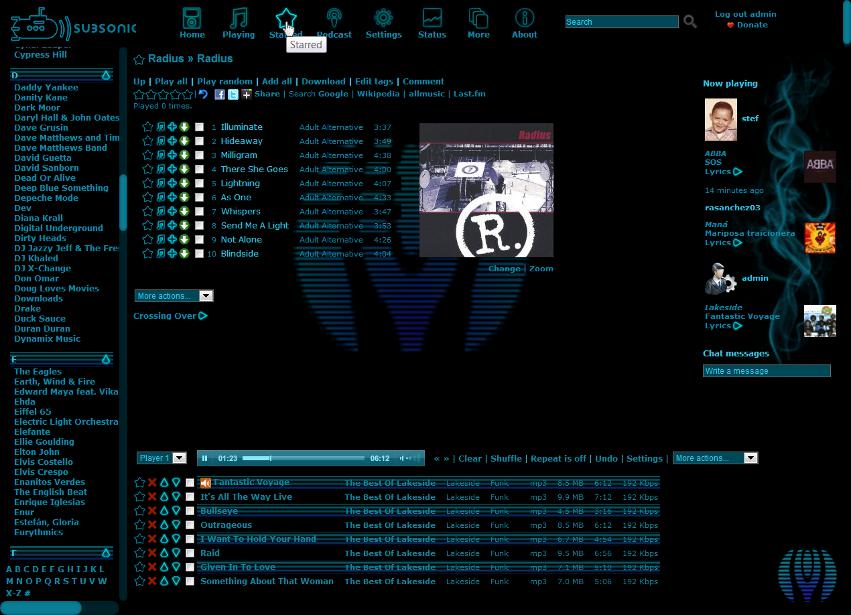Focus the Search text field
Viewport: 851px width, 615px height.
click(x=622, y=22)
